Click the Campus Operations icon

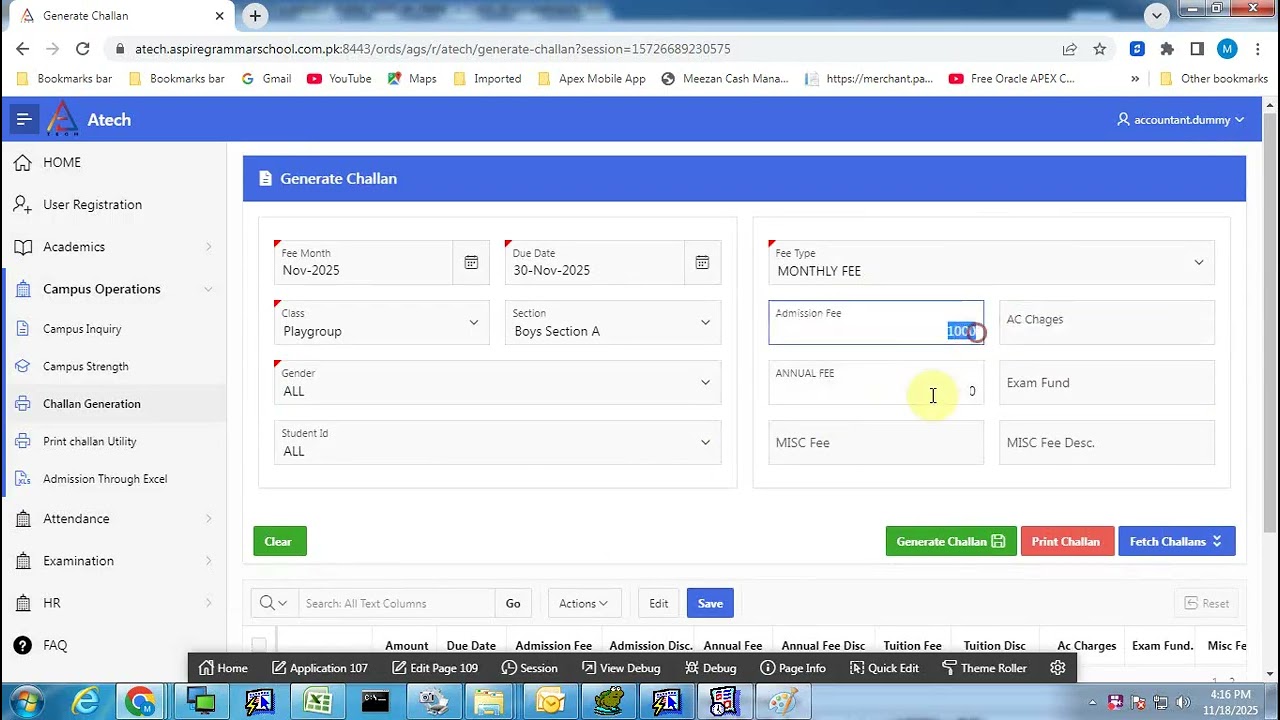coord(22,289)
